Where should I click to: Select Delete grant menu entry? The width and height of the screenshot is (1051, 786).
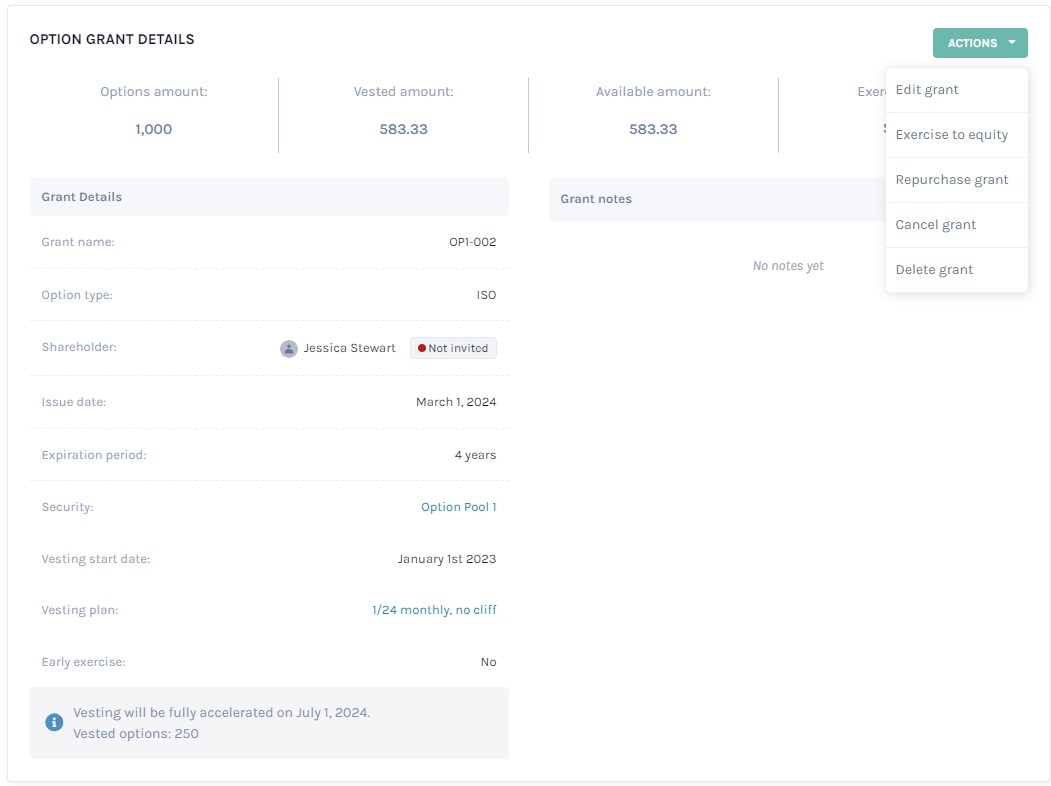pos(956,269)
